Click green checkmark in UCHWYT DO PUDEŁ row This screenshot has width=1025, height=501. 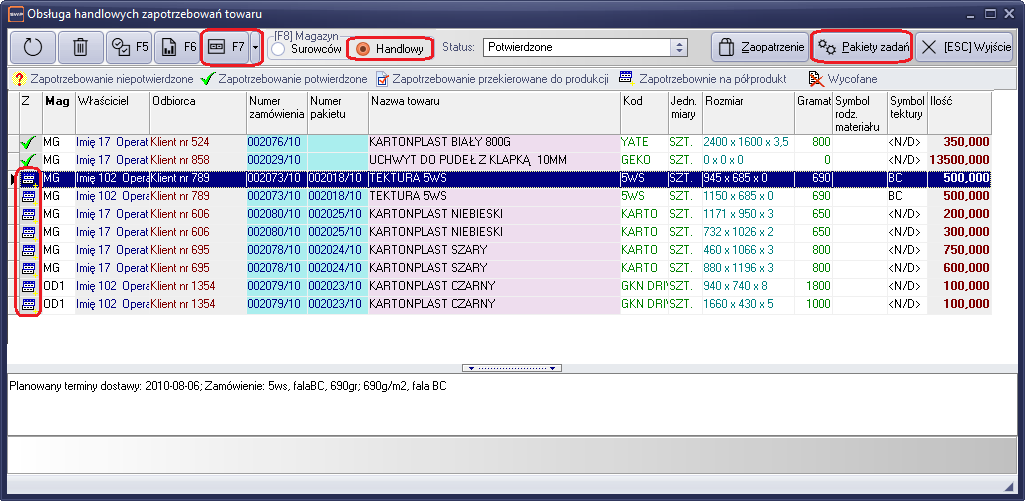tap(28, 160)
